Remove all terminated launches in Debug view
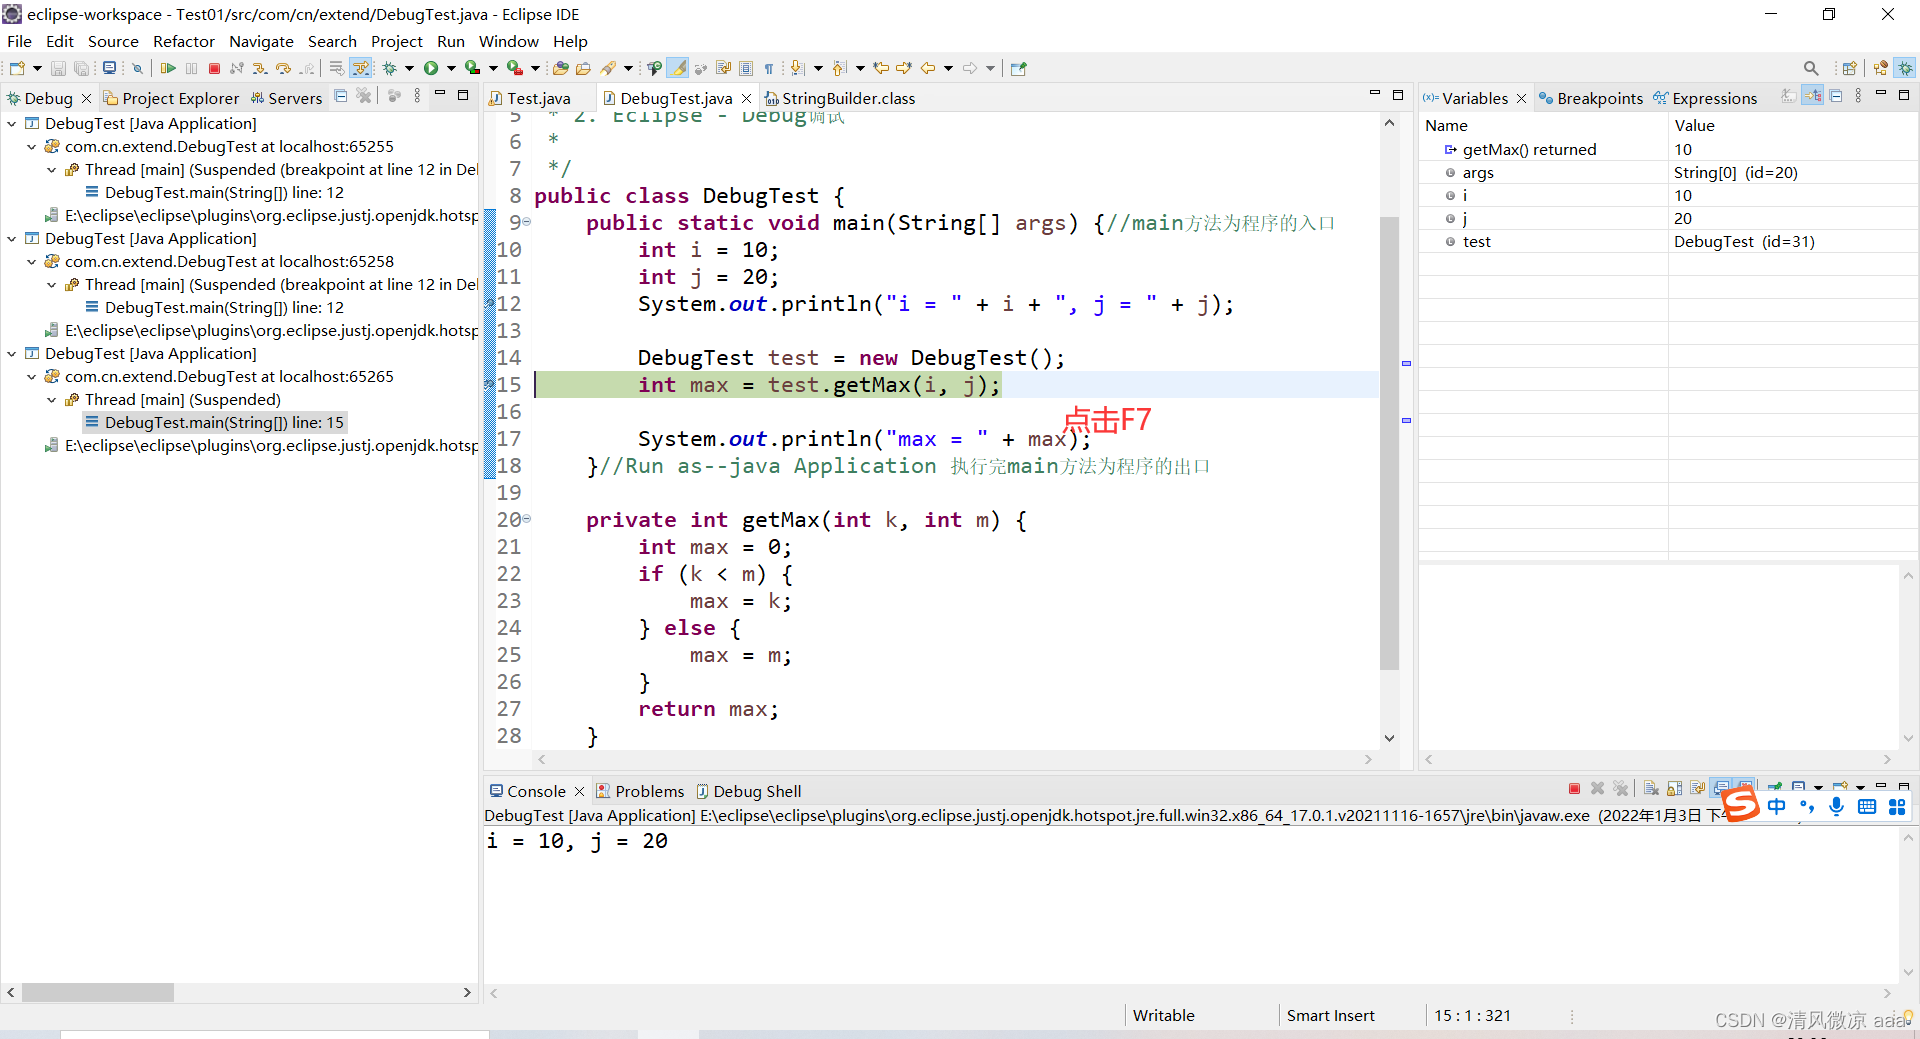Screen dimensions: 1920x1039 [x=364, y=96]
